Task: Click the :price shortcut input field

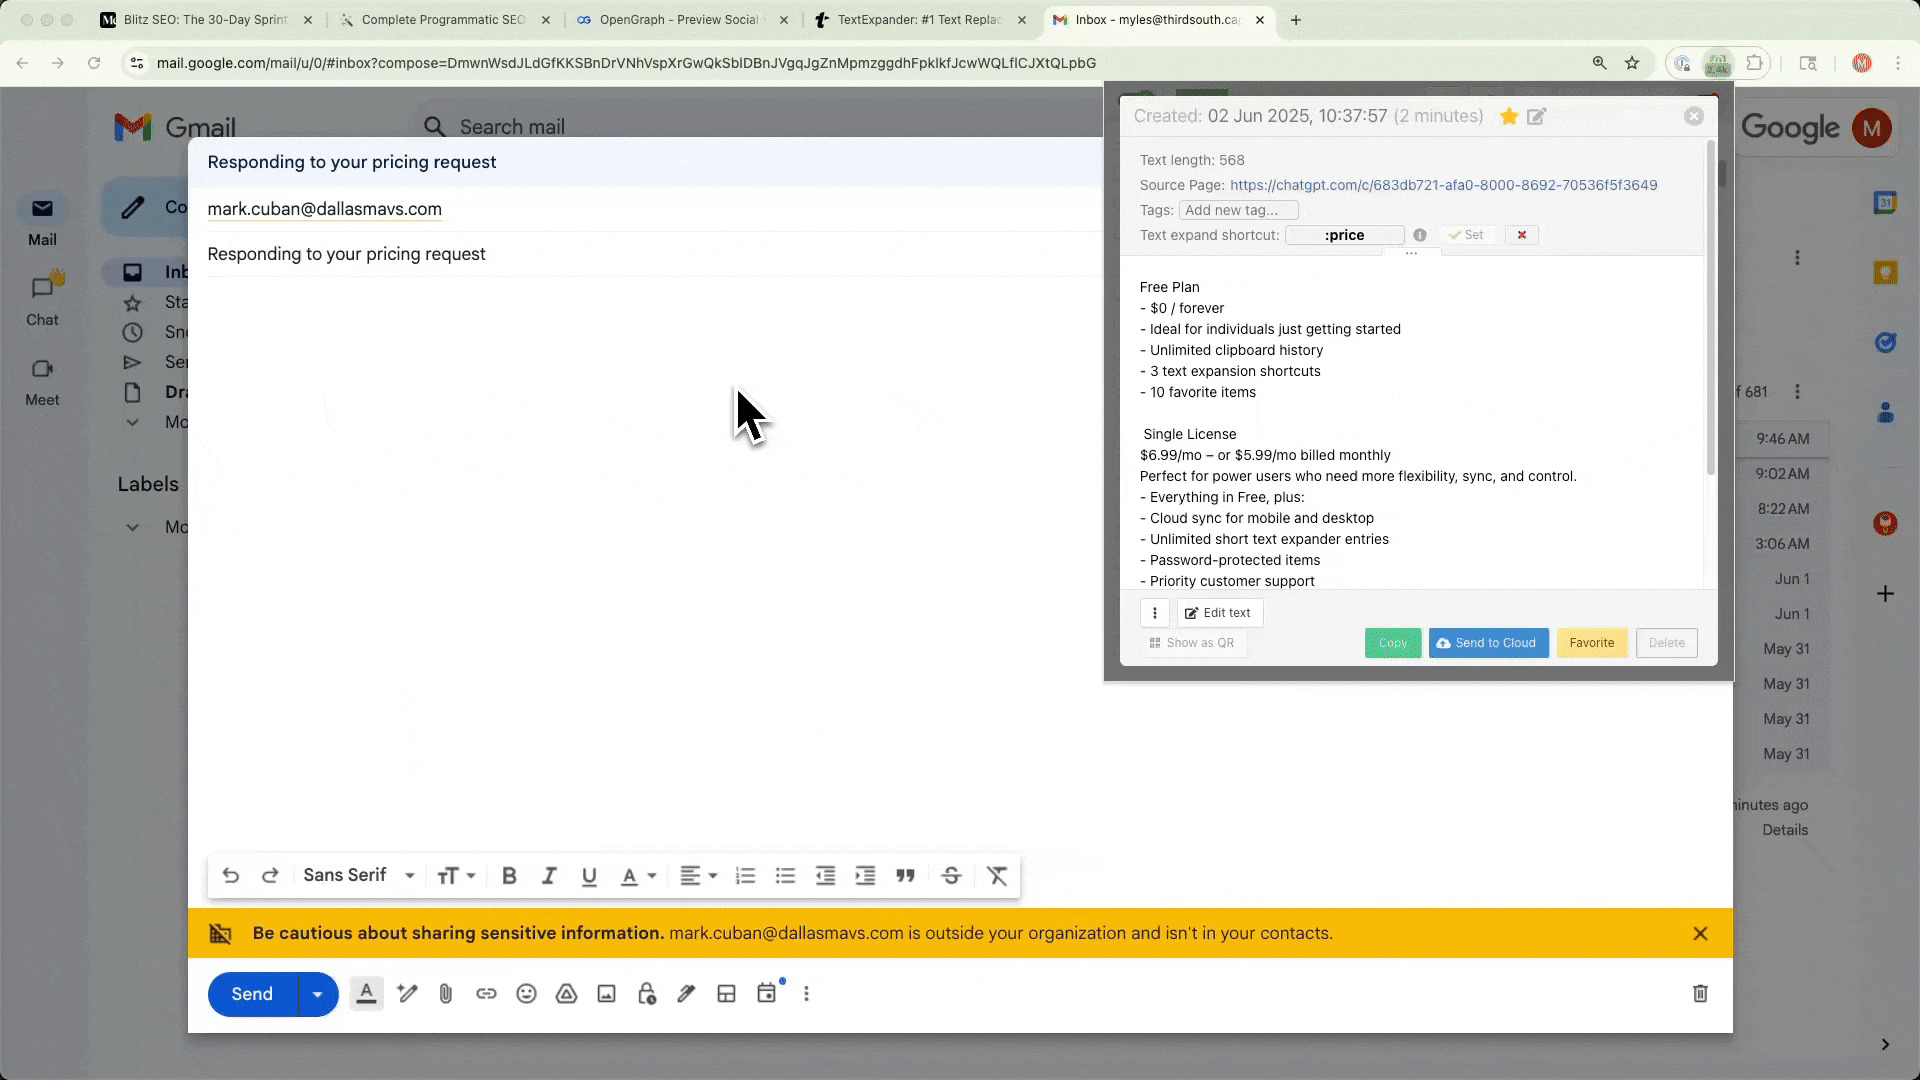Action: click(1344, 235)
